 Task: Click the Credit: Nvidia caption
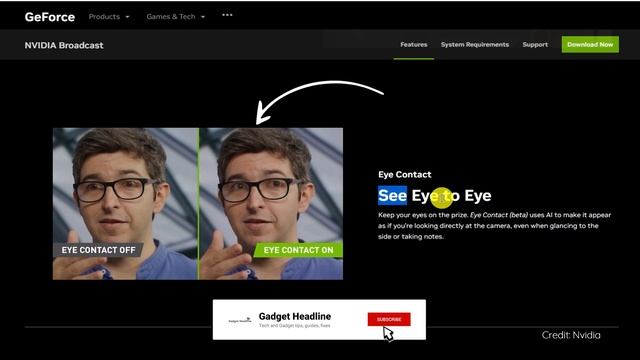pyautogui.click(x=571, y=335)
